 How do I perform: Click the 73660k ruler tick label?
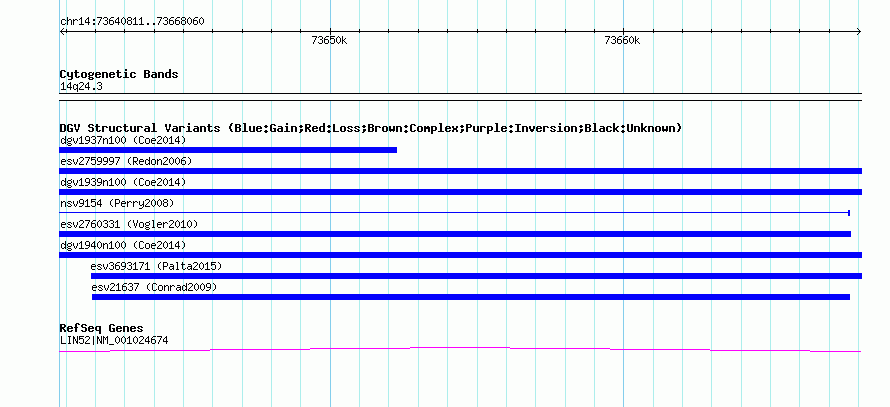coord(622,40)
